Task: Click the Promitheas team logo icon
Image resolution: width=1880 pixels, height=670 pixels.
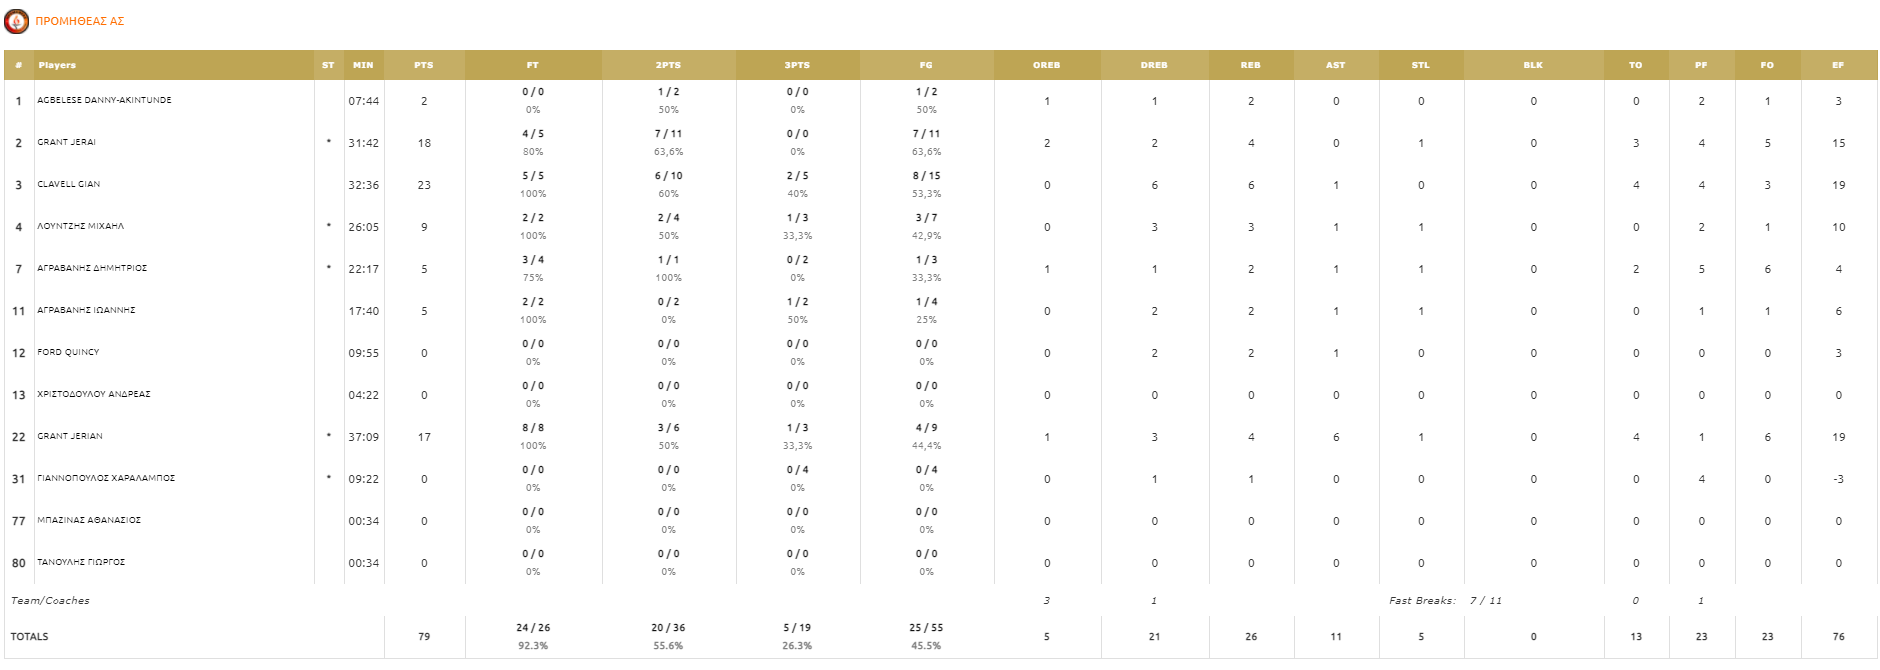Action: click(17, 21)
